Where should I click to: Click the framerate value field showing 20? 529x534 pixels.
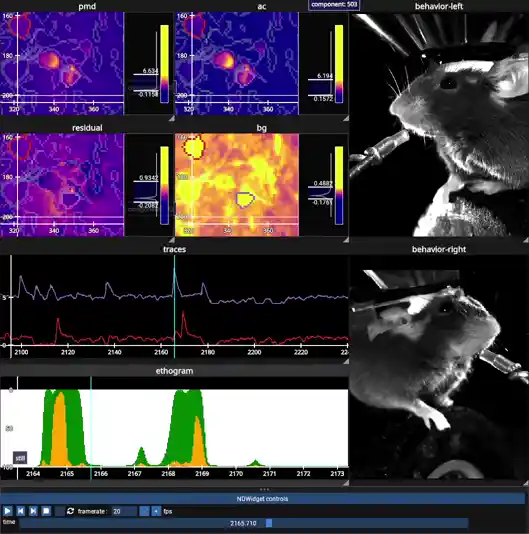(x=124, y=511)
